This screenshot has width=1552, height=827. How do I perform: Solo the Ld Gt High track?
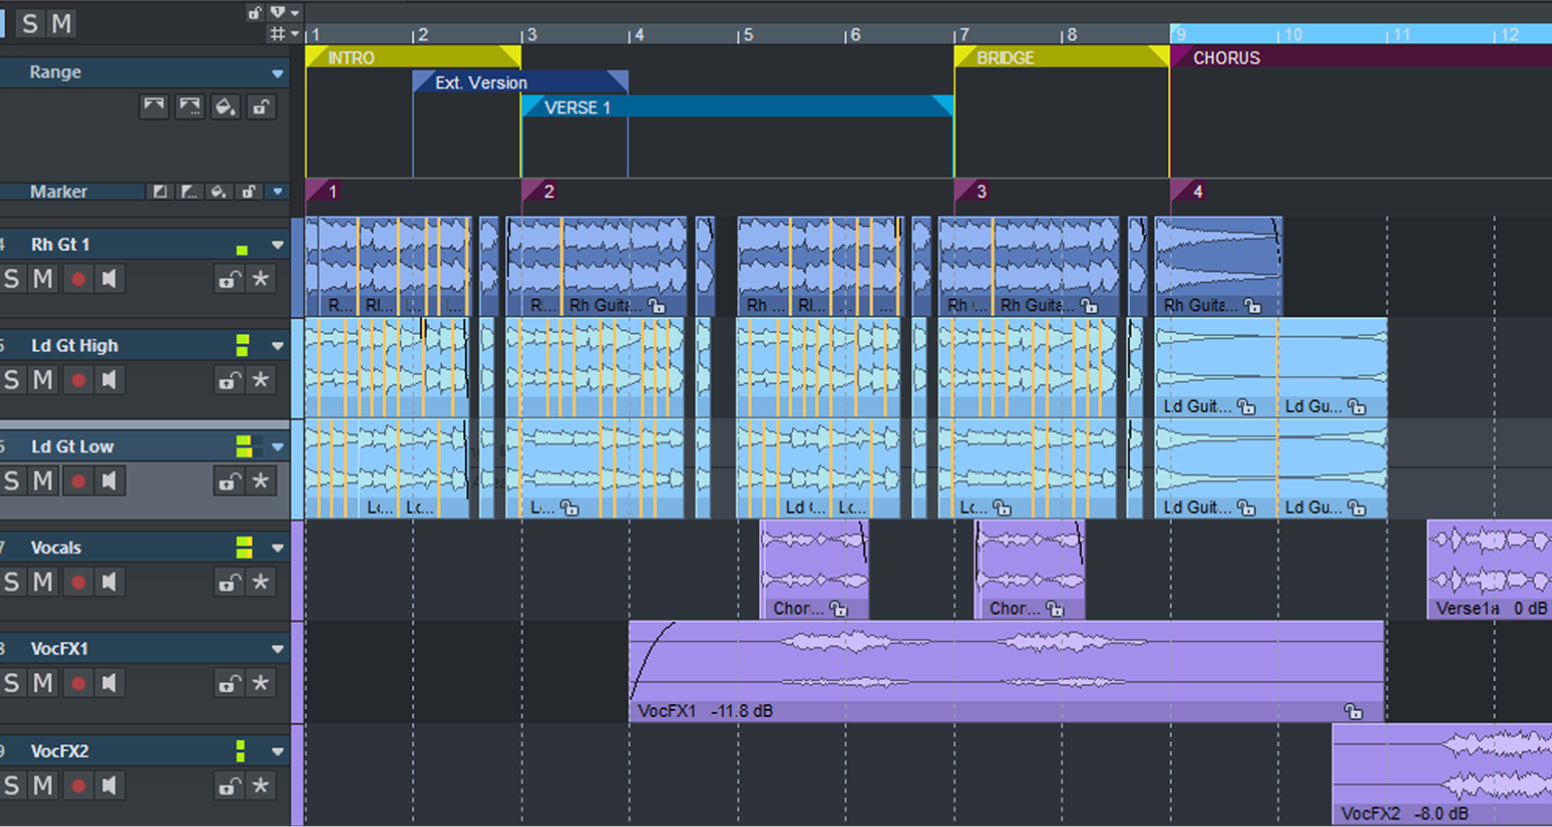tap(11, 380)
